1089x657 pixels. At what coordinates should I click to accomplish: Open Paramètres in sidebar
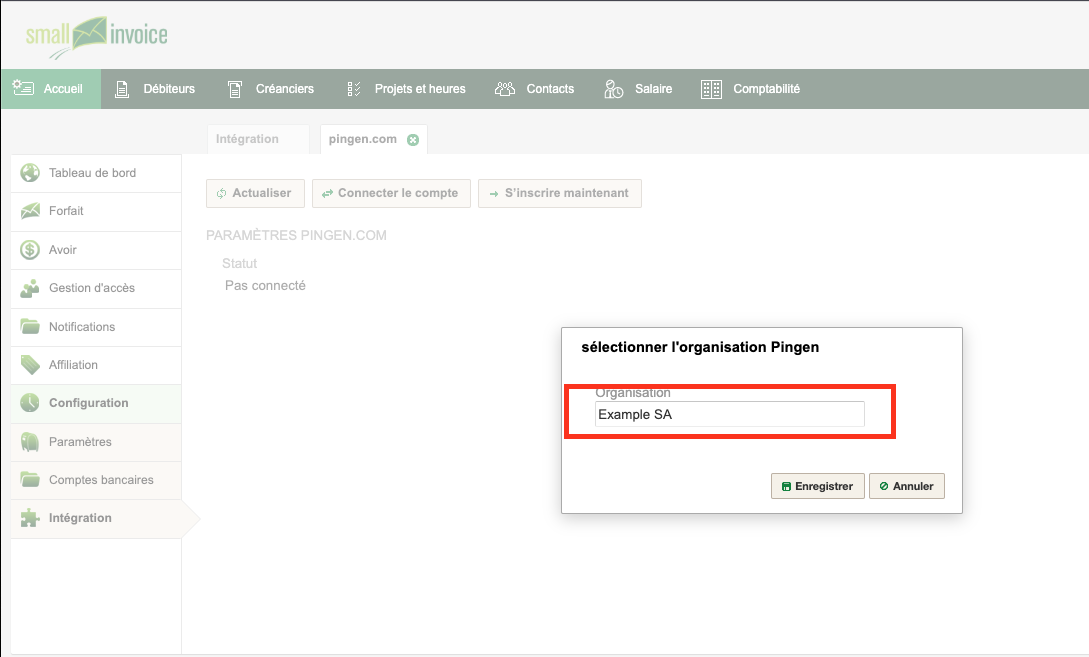96,442
